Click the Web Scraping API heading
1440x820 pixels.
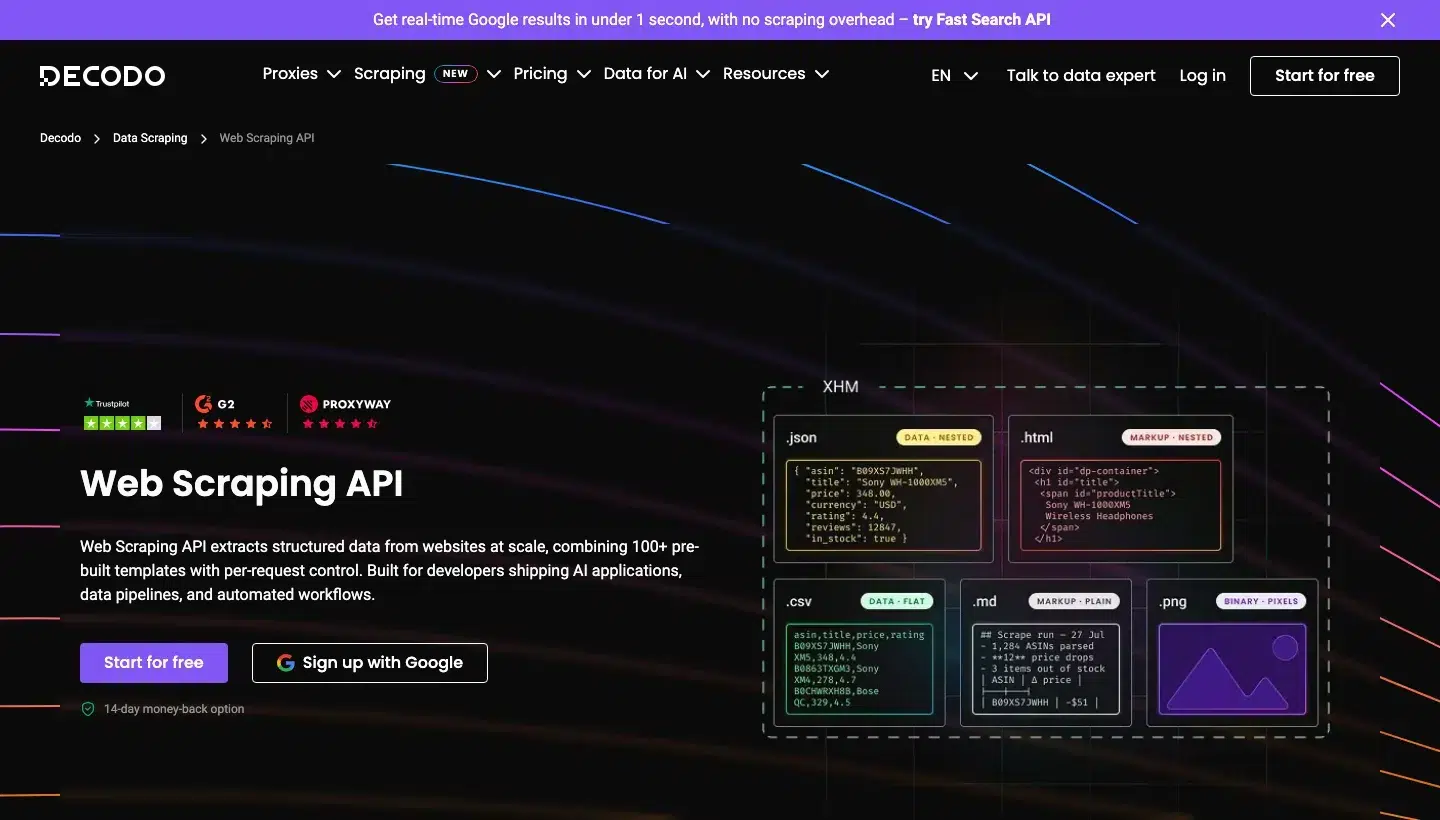pos(242,483)
